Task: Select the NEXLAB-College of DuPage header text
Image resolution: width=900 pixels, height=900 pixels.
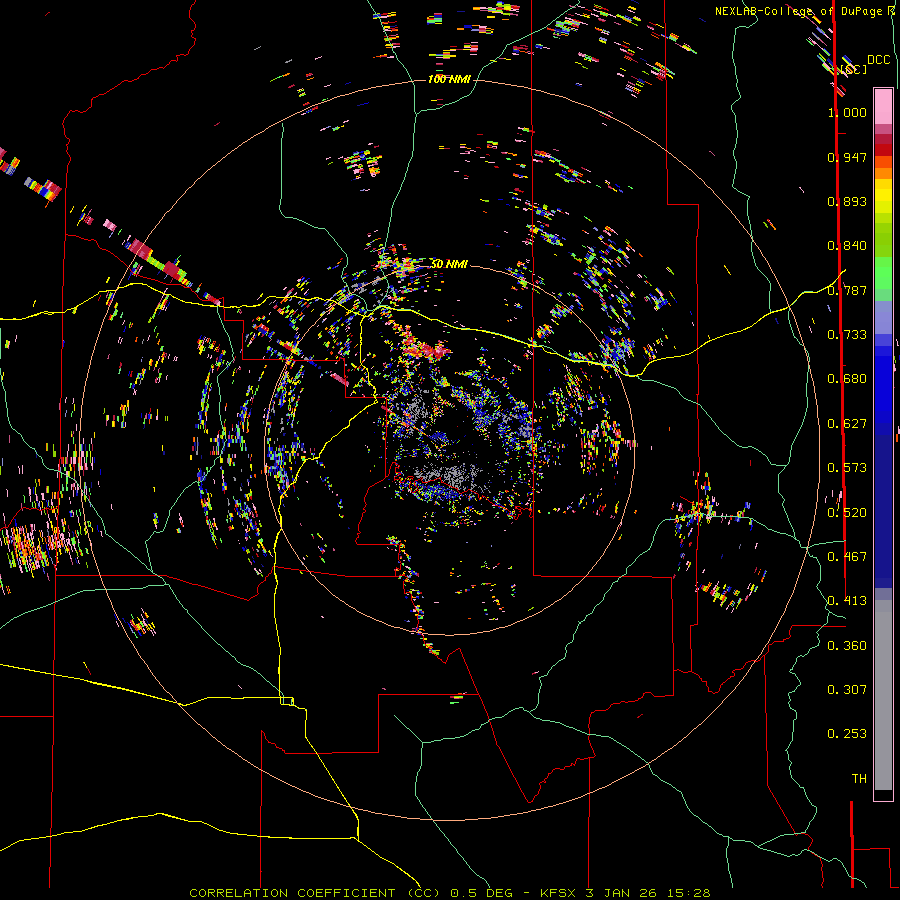Action: tap(806, 11)
